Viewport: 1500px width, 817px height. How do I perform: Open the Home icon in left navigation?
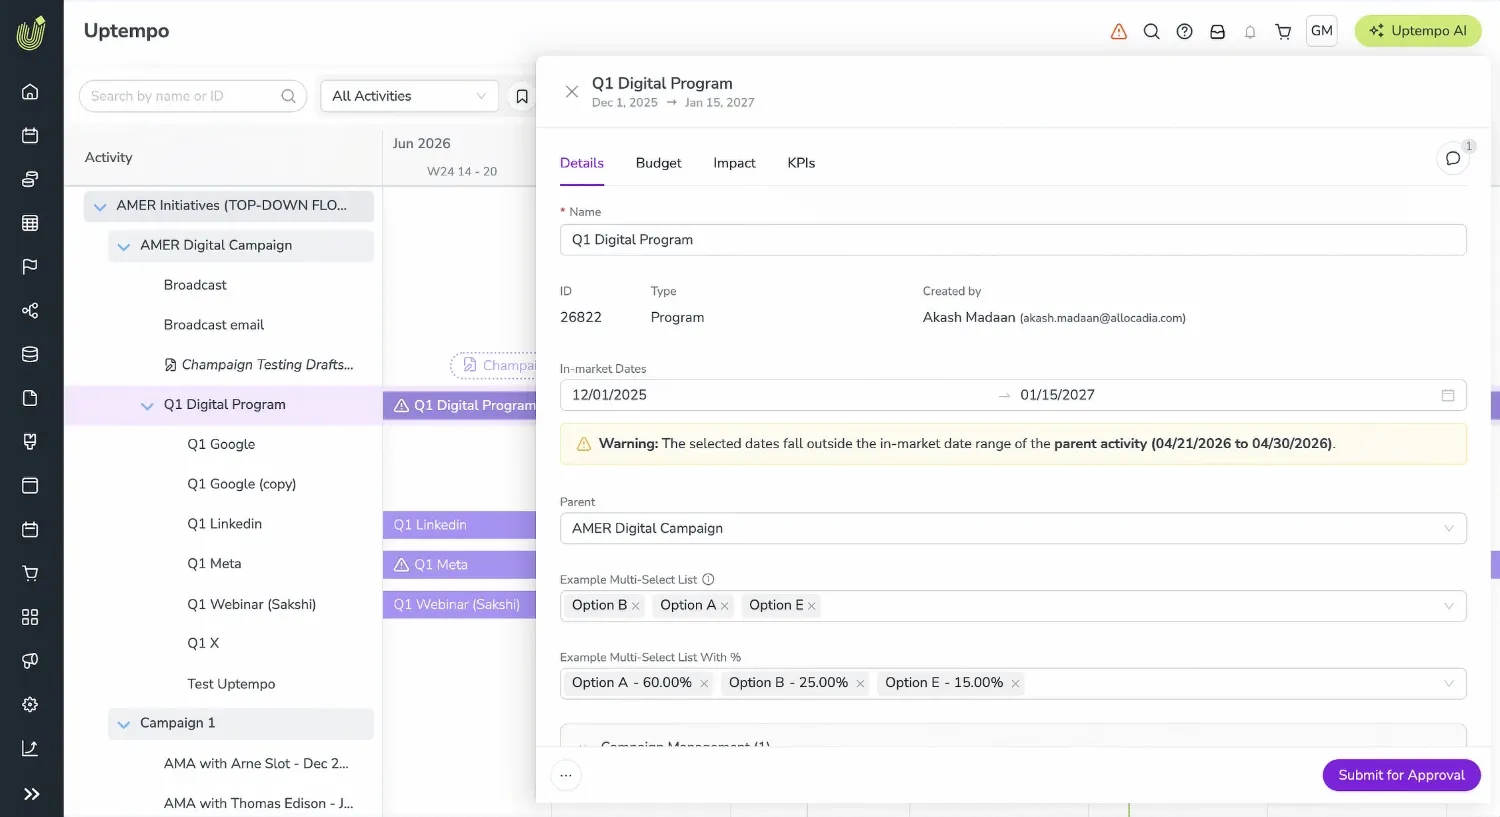pyautogui.click(x=30, y=92)
